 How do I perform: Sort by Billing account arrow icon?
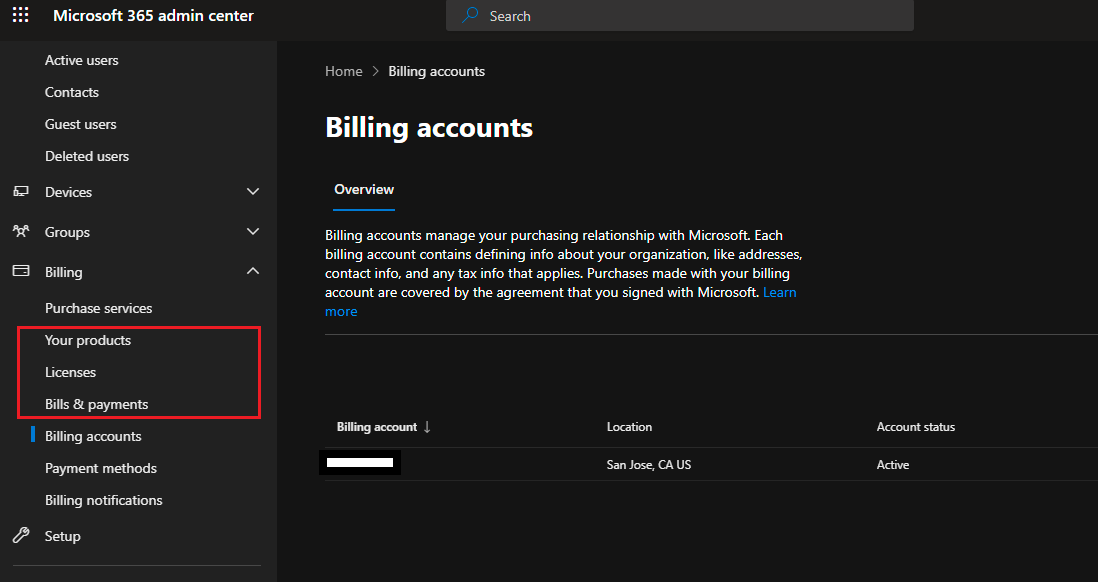(427, 427)
